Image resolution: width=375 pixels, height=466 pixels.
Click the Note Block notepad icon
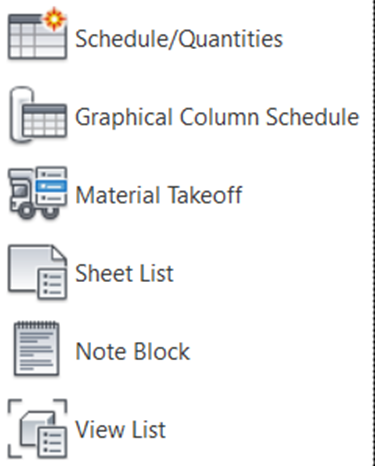37,349
